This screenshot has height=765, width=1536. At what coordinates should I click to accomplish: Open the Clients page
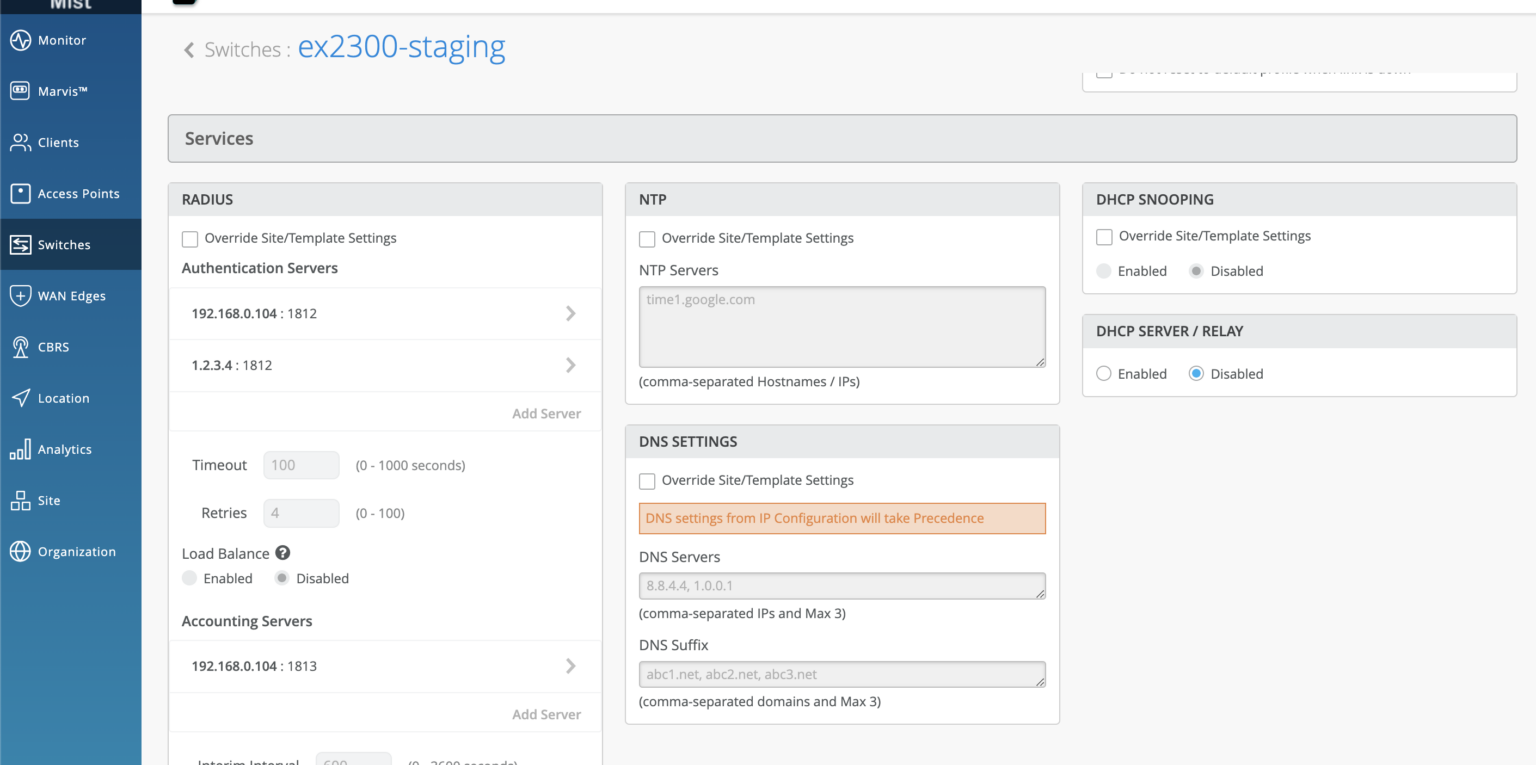pyautogui.click(x=58, y=142)
